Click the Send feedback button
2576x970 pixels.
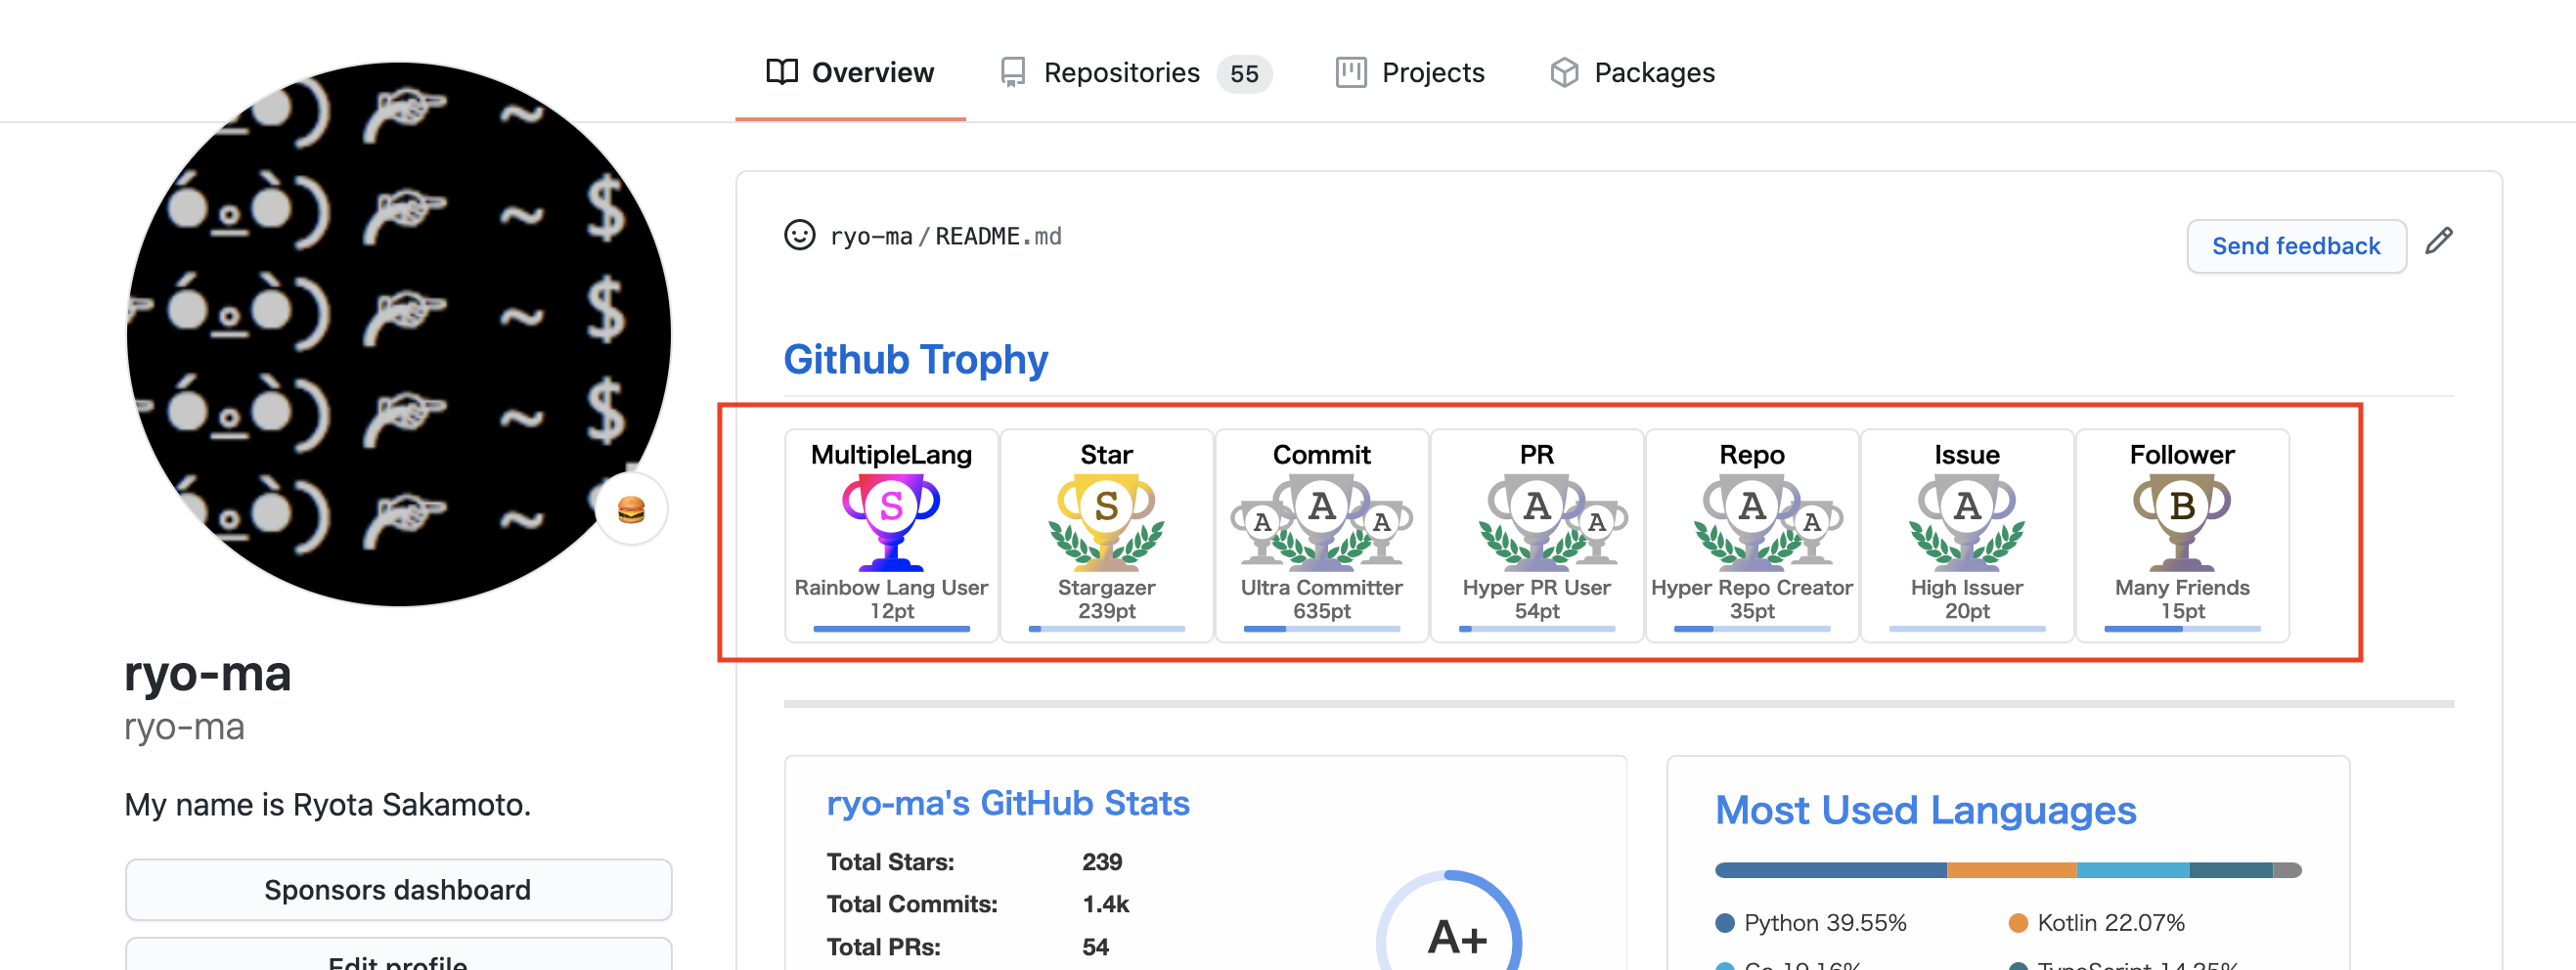pos(2296,246)
